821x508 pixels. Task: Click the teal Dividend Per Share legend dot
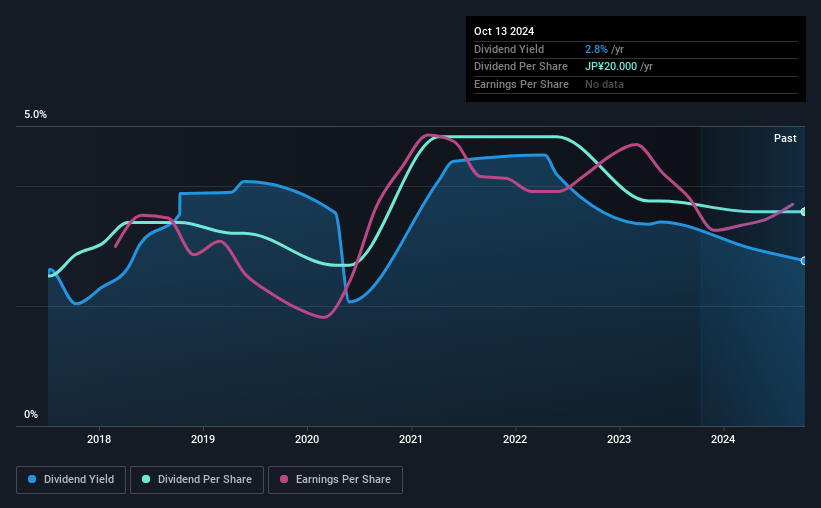pyautogui.click(x=146, y=479)
